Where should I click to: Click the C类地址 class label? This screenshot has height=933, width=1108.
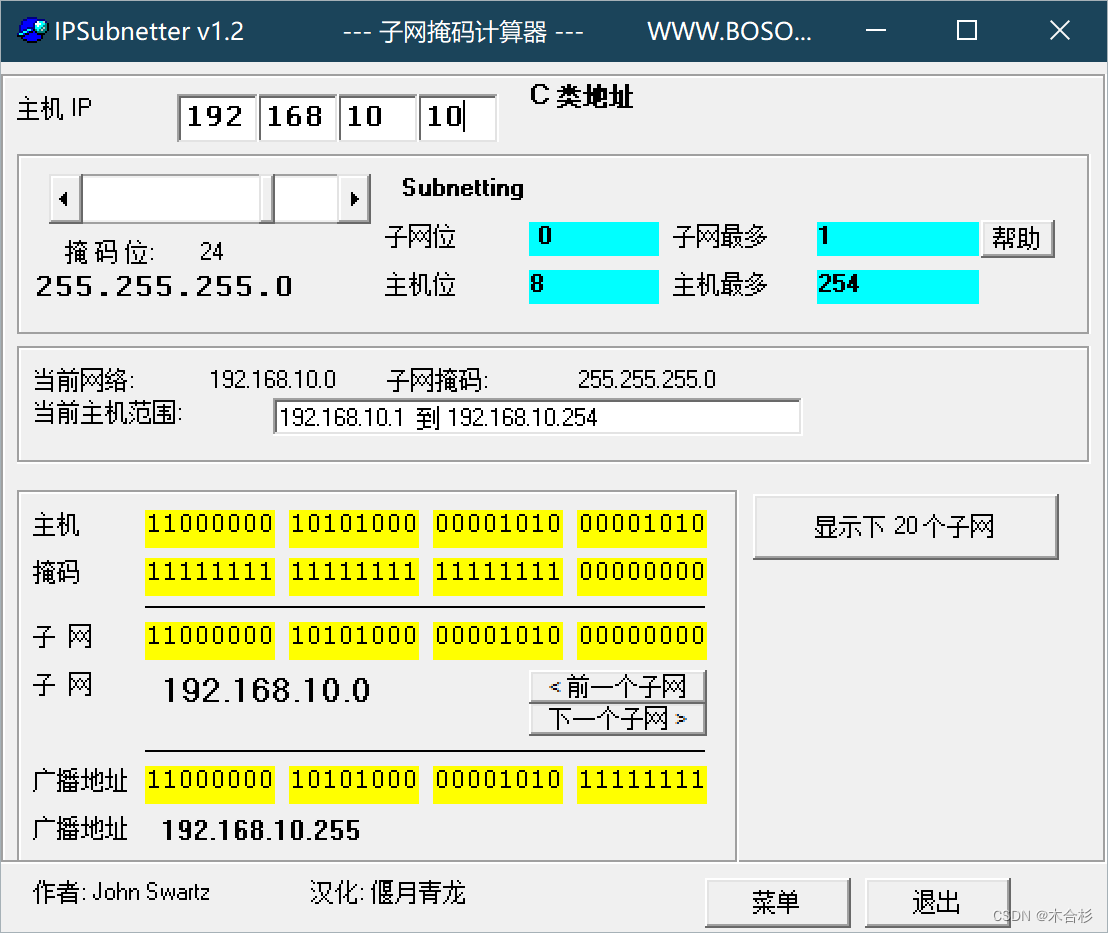581,96
